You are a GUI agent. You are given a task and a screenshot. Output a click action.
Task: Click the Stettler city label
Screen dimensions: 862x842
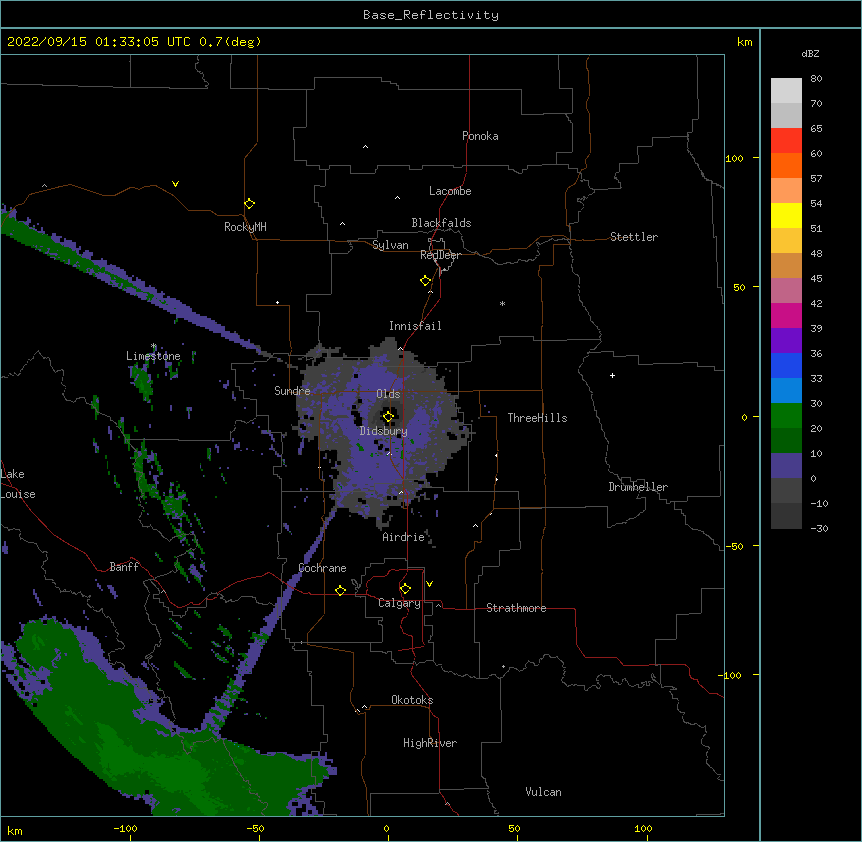634,237
